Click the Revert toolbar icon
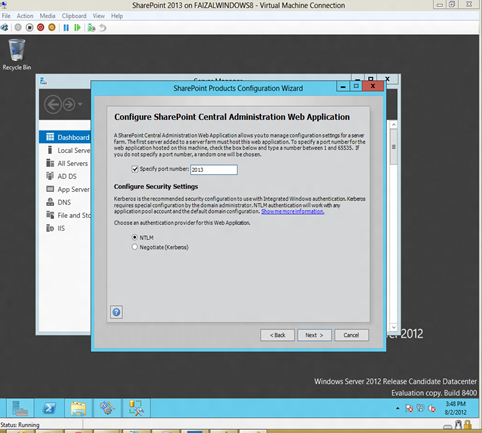The height and width of the screenshot is (433, 482). [x=103, y=28]
